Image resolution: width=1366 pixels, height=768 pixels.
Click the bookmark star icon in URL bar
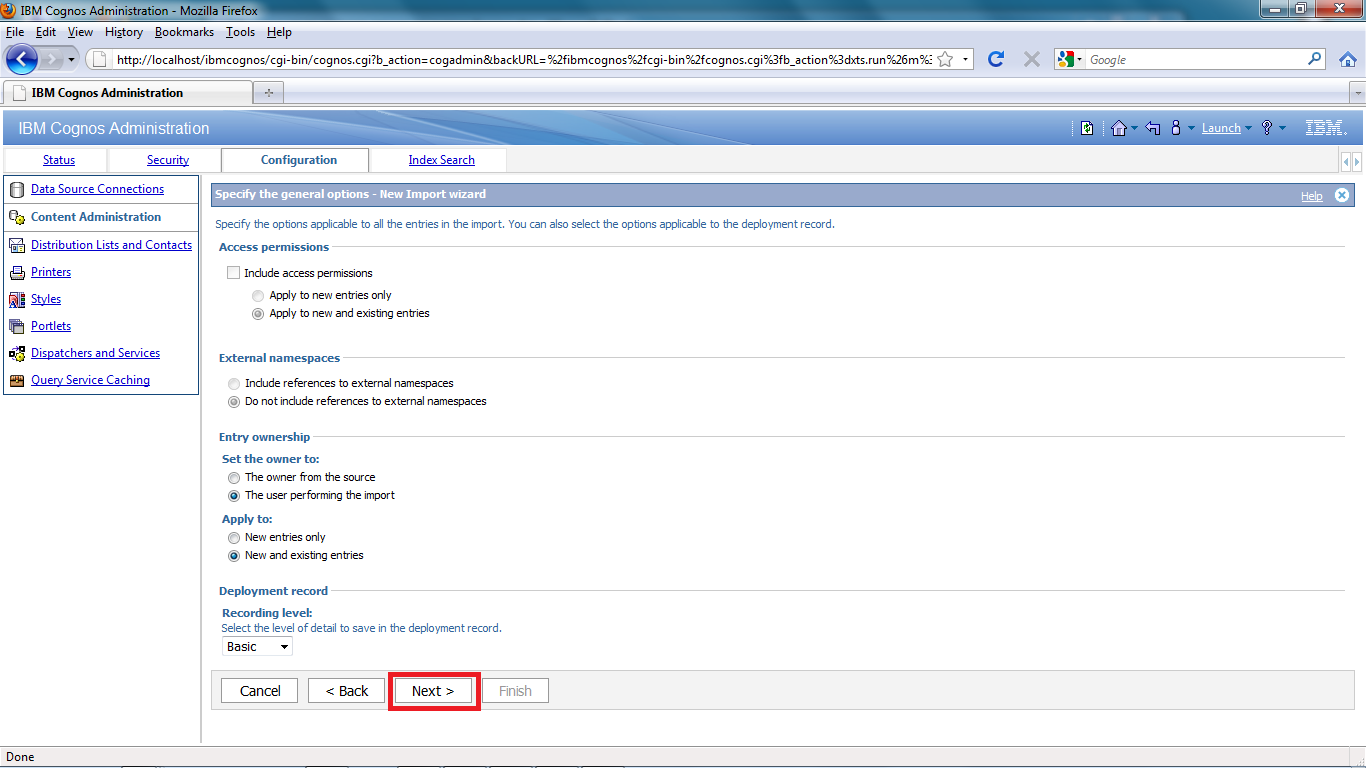click(945, 60)
